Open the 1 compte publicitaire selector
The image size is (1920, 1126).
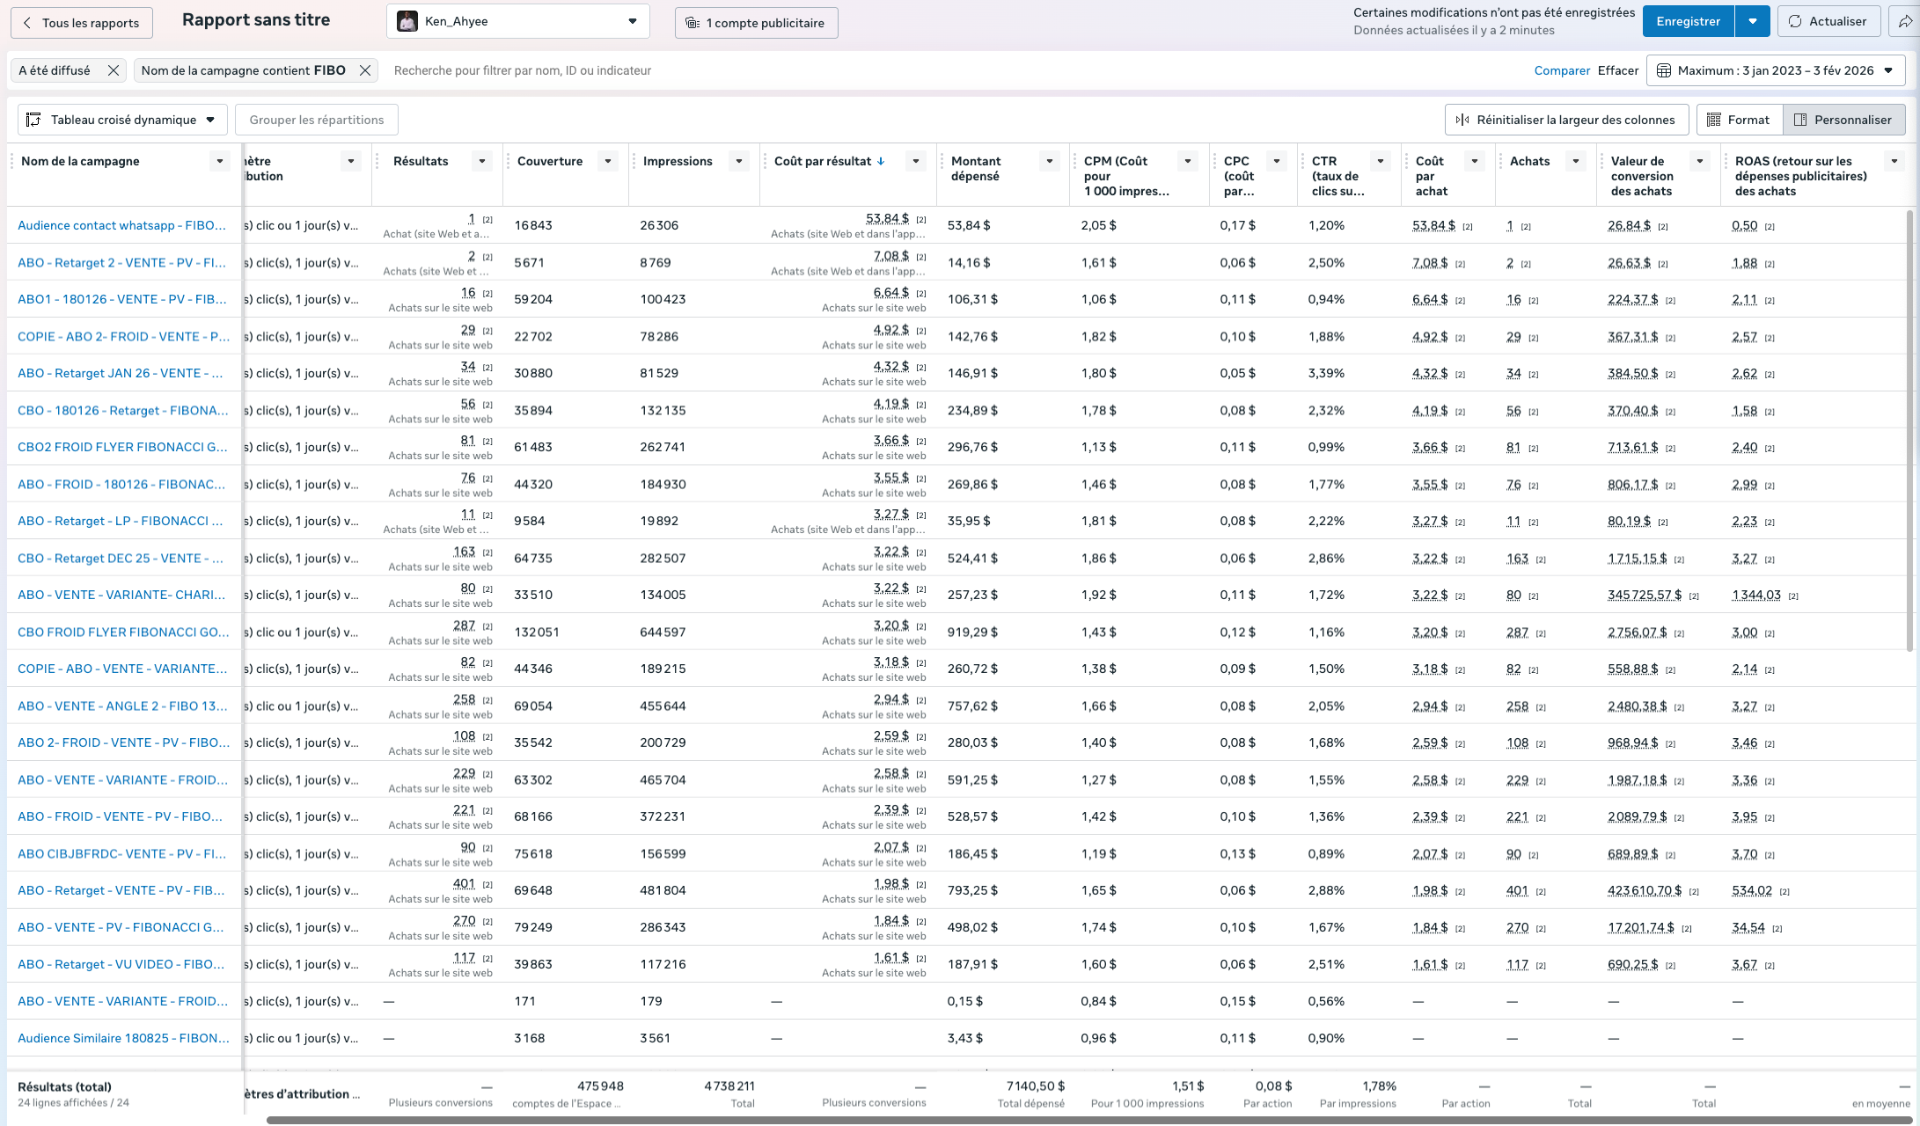click(x=757, y=23)
